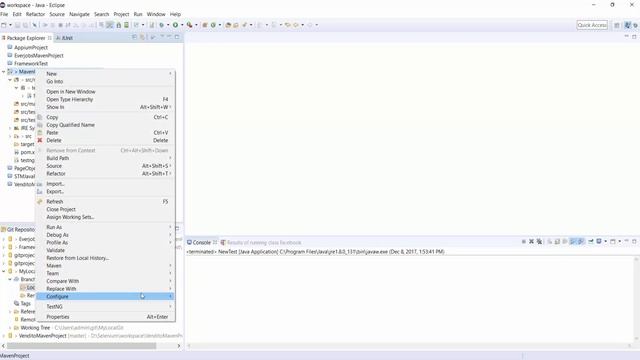The width and height of the screenshot is (640, 360).
Task: Click the Remove Launch X console icon
Action: (531, 242)
